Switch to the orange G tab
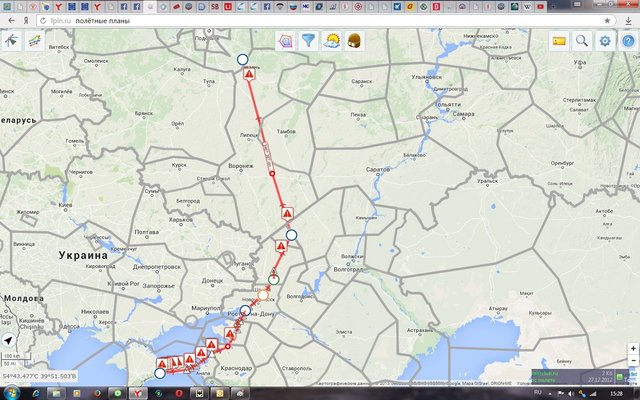The height and width of the screenshot is (400, 640). (410, 7)
